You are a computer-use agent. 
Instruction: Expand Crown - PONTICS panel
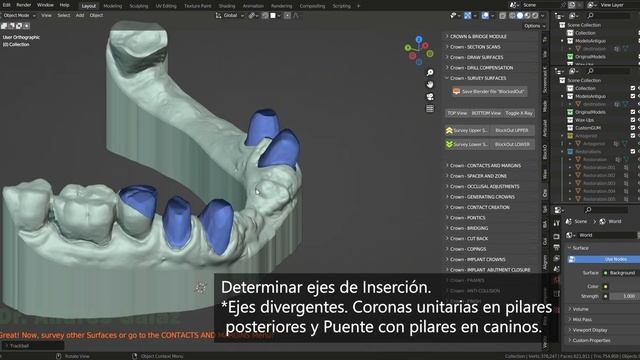coord(490,218)
